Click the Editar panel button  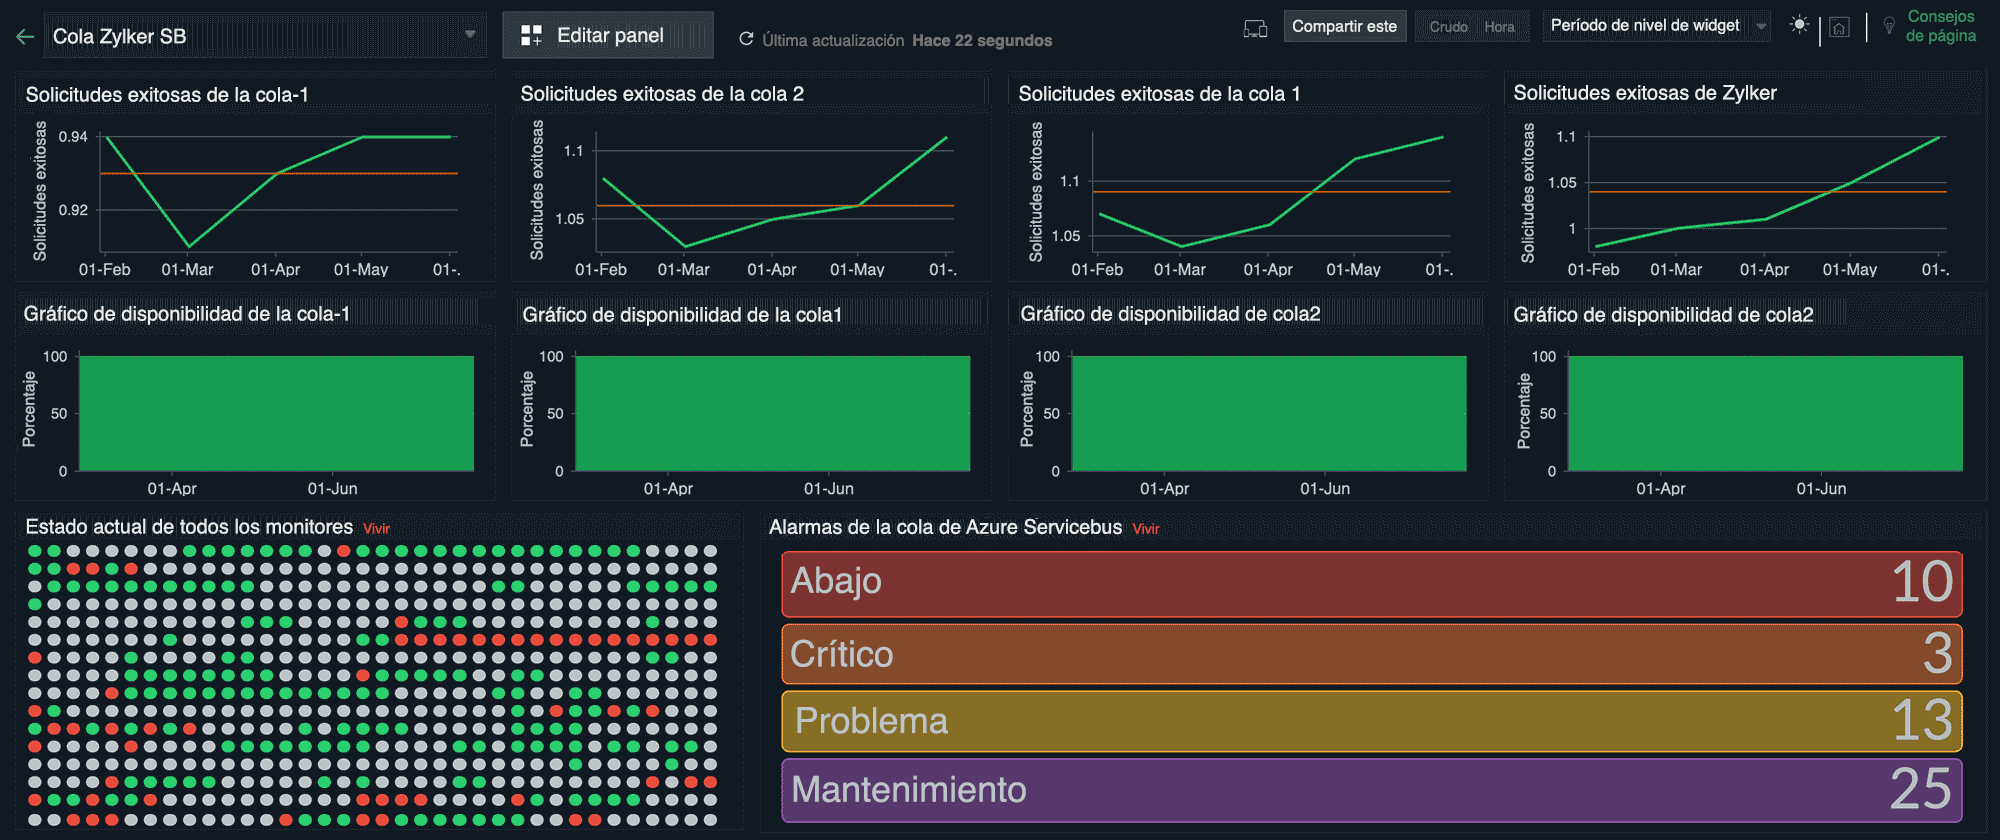[x=608, y=36]
